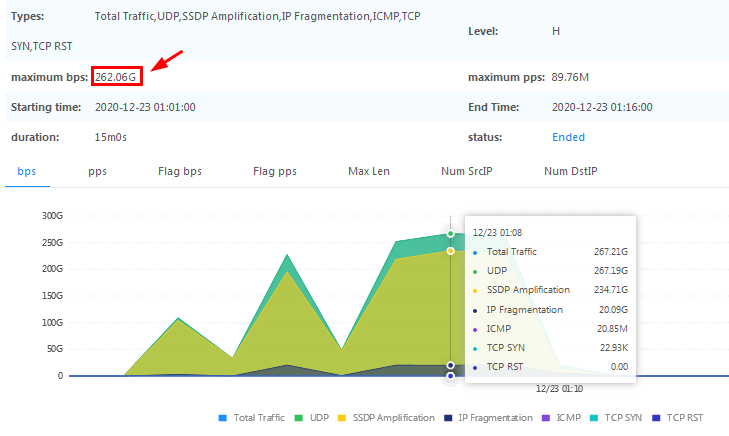Click the yellow SSDP data point marker on the chart
Viewport: 729px width, 436px height.
451,251
